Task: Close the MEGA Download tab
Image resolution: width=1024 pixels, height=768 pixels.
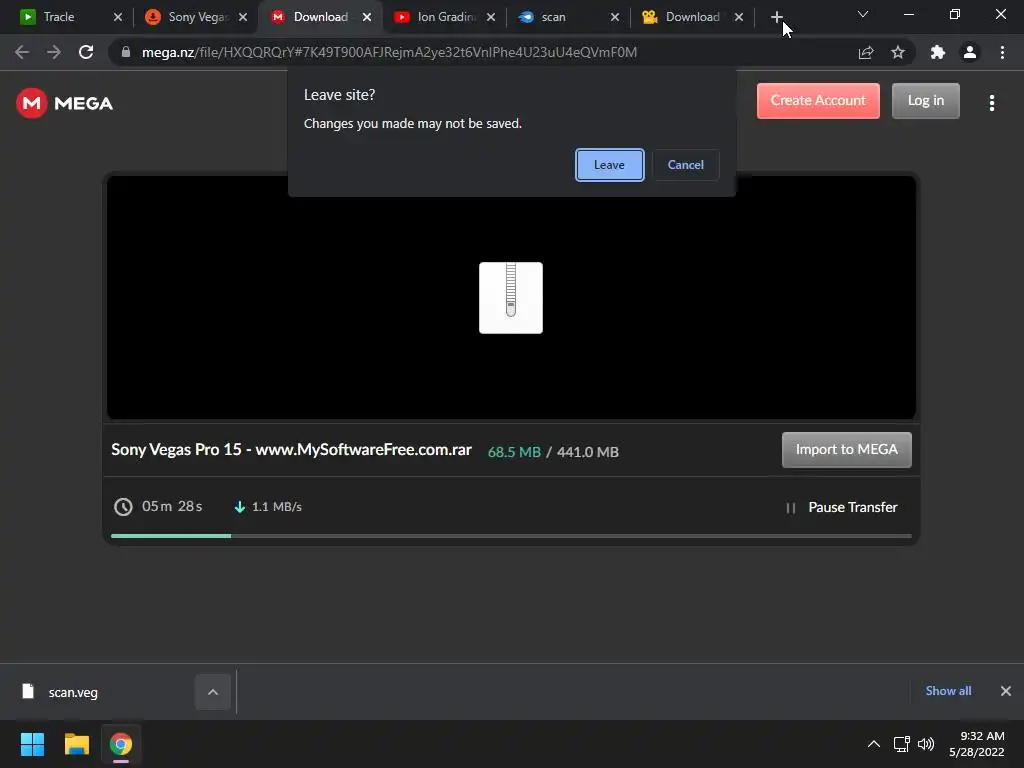Action: coord(367,17)
